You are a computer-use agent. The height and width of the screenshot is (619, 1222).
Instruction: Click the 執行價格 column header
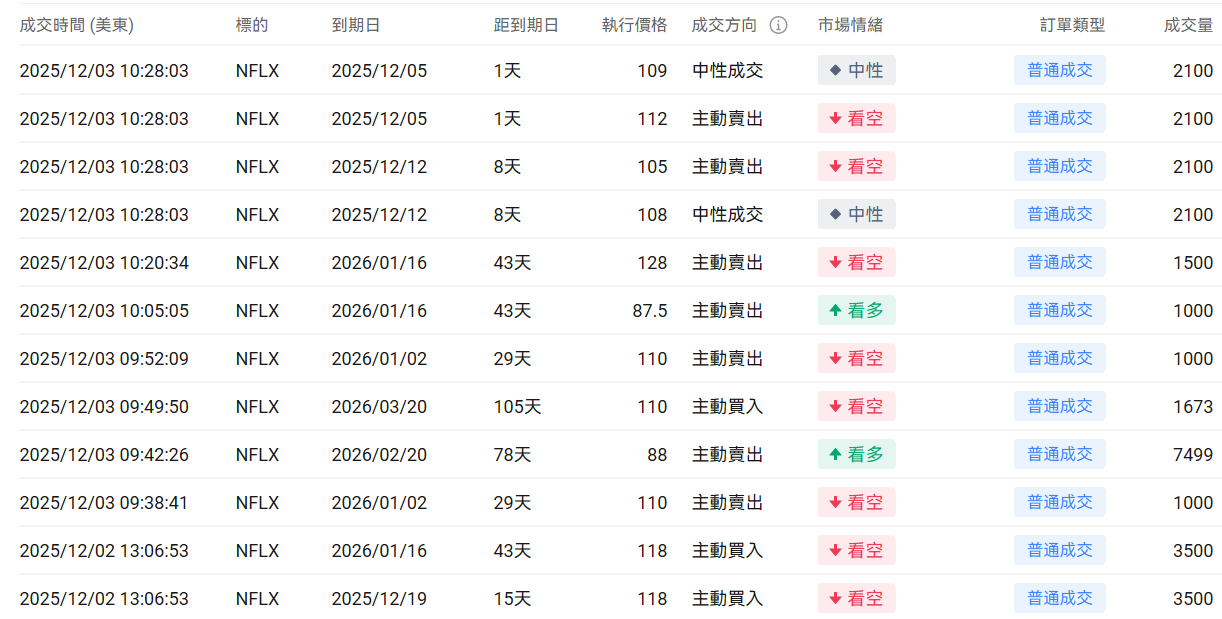tap(634, 25)
